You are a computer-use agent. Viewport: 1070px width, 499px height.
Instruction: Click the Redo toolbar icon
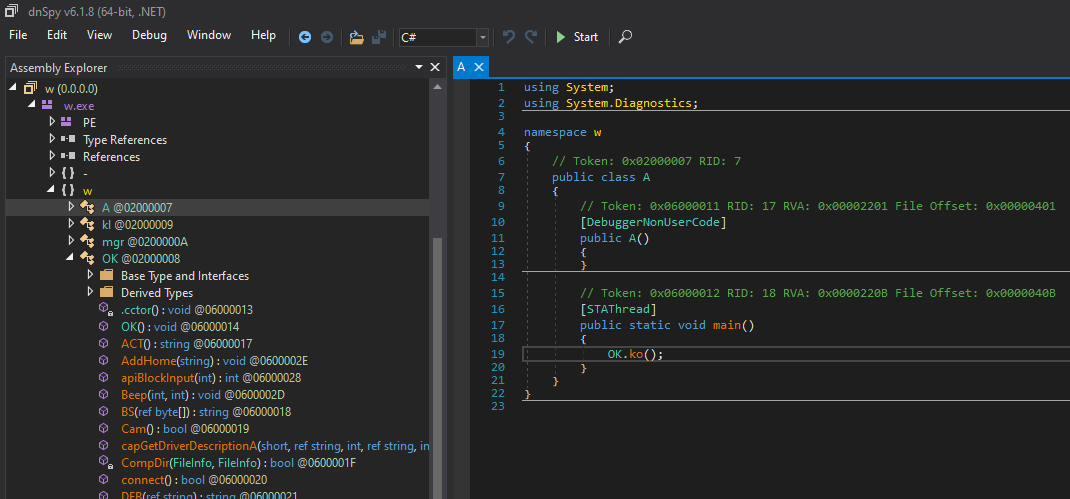[x=531, y=37]
